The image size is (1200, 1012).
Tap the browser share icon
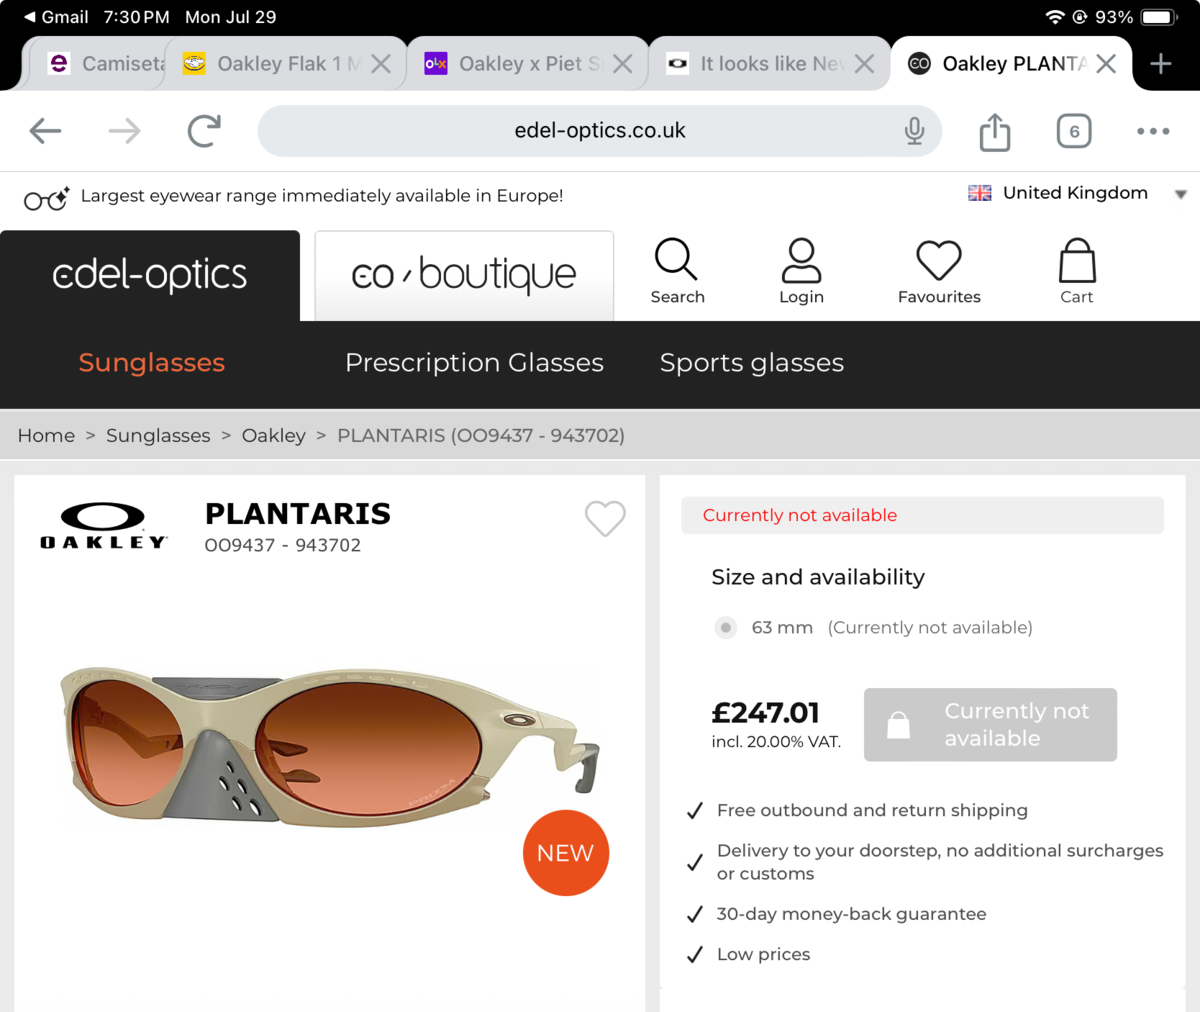[x=994, y=131]
